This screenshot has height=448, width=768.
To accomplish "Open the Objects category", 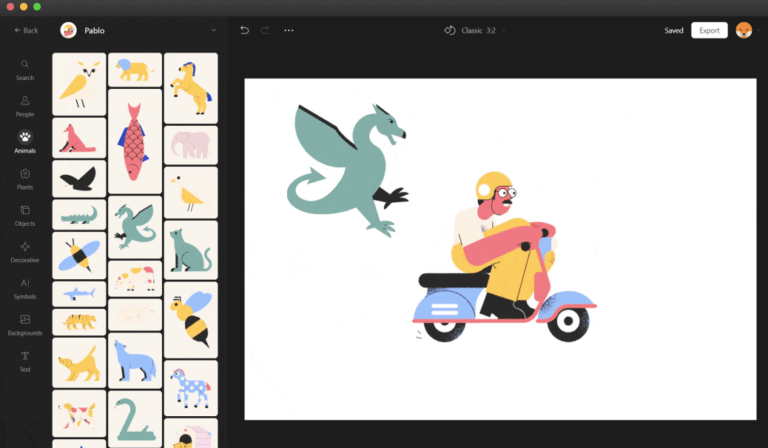I will coord(24,215).
